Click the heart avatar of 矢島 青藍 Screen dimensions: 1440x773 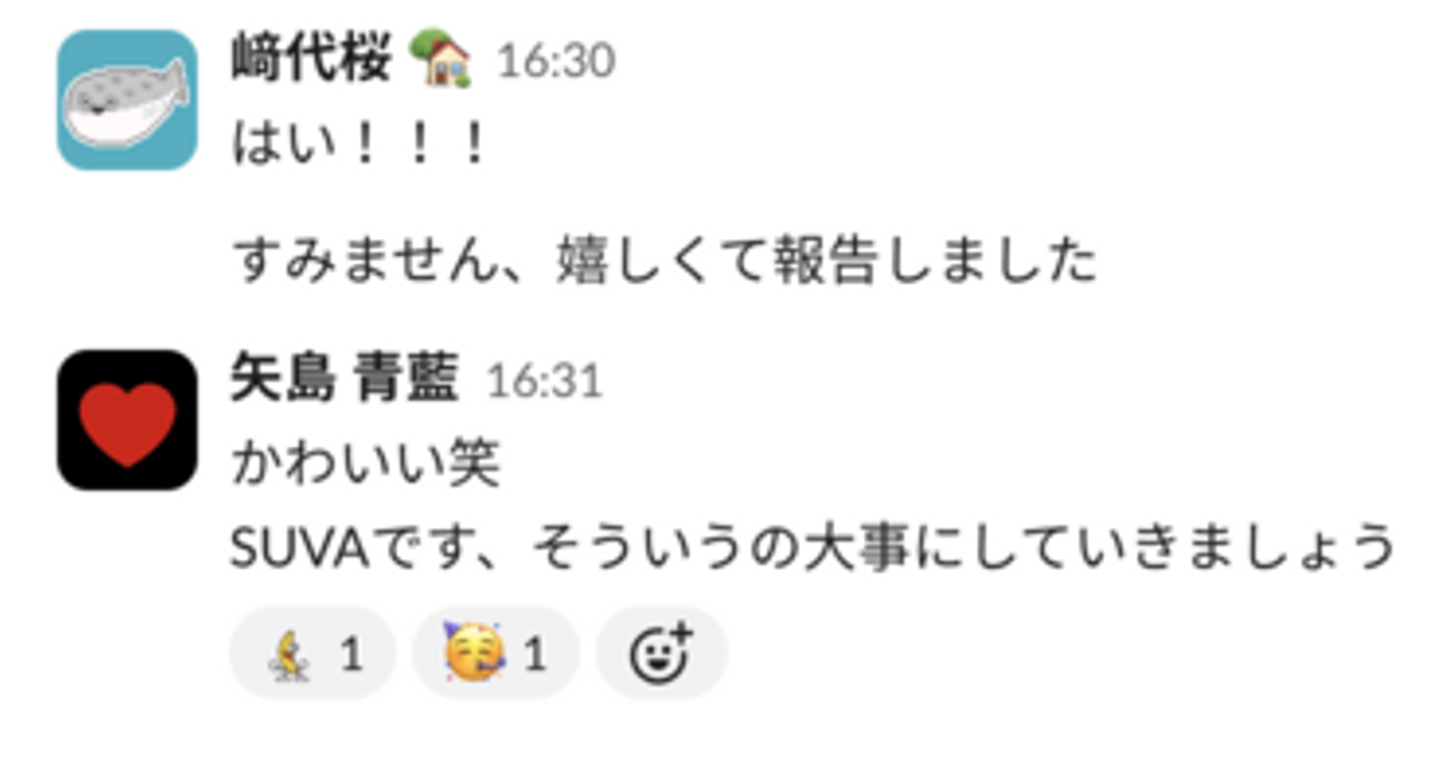(127, 420)
